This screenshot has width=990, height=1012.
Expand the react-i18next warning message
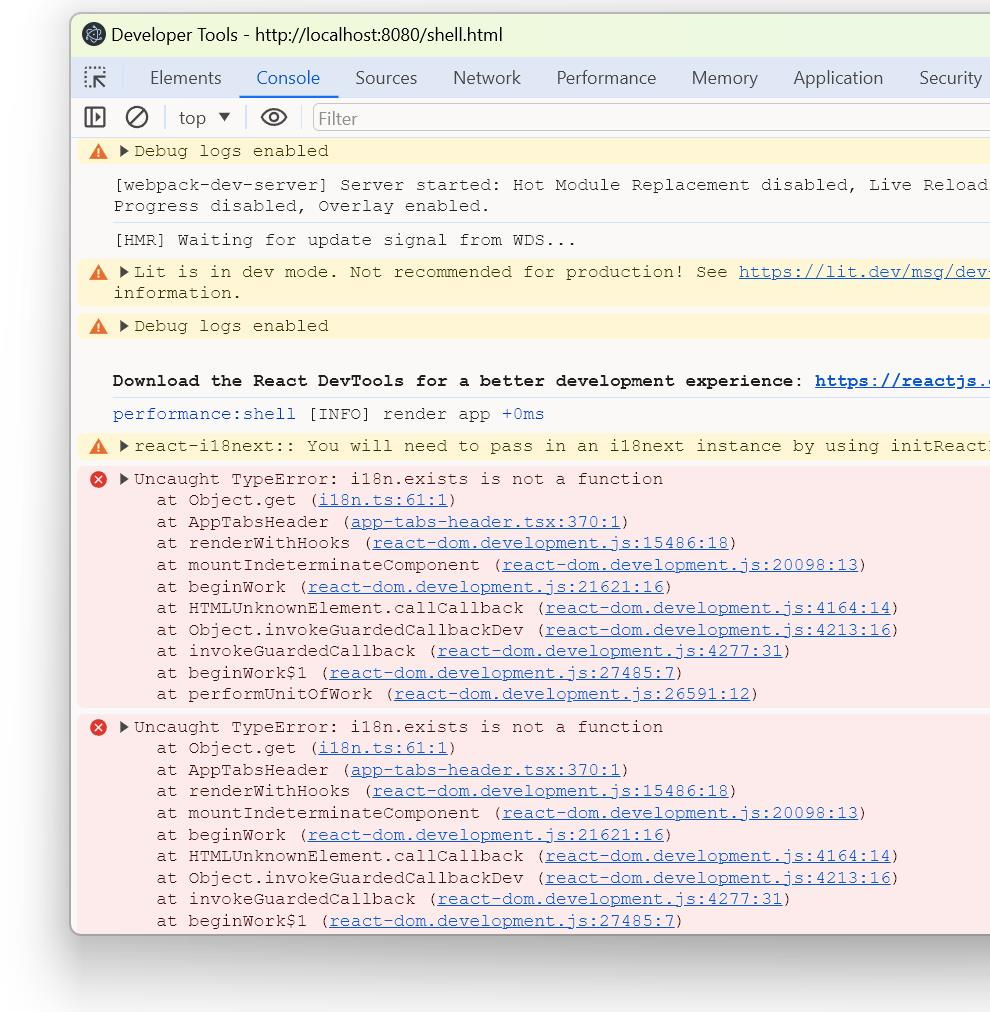[124, 446]
